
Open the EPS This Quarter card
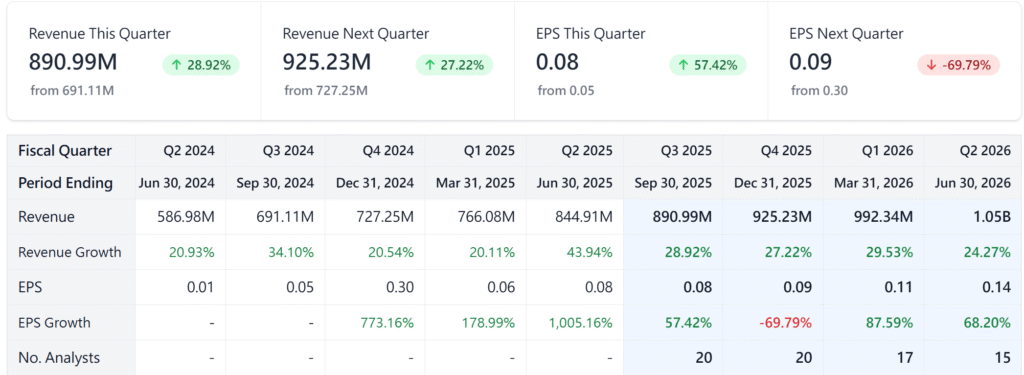(641, 62)
